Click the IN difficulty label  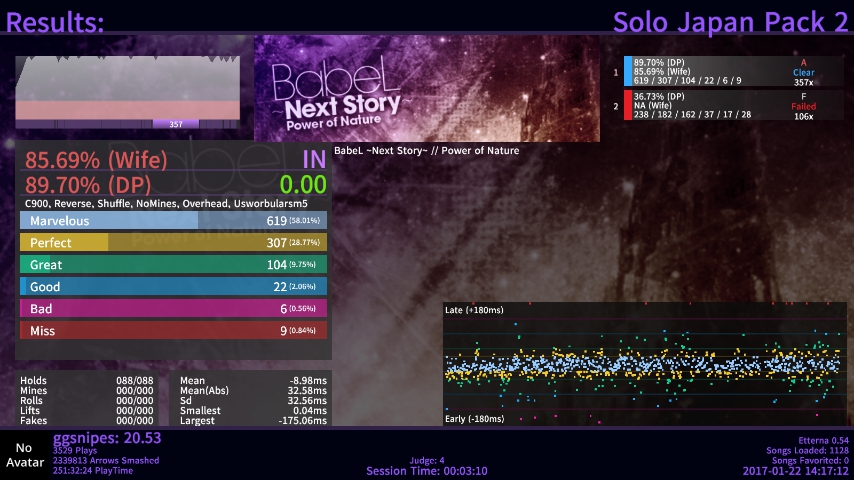313,160
